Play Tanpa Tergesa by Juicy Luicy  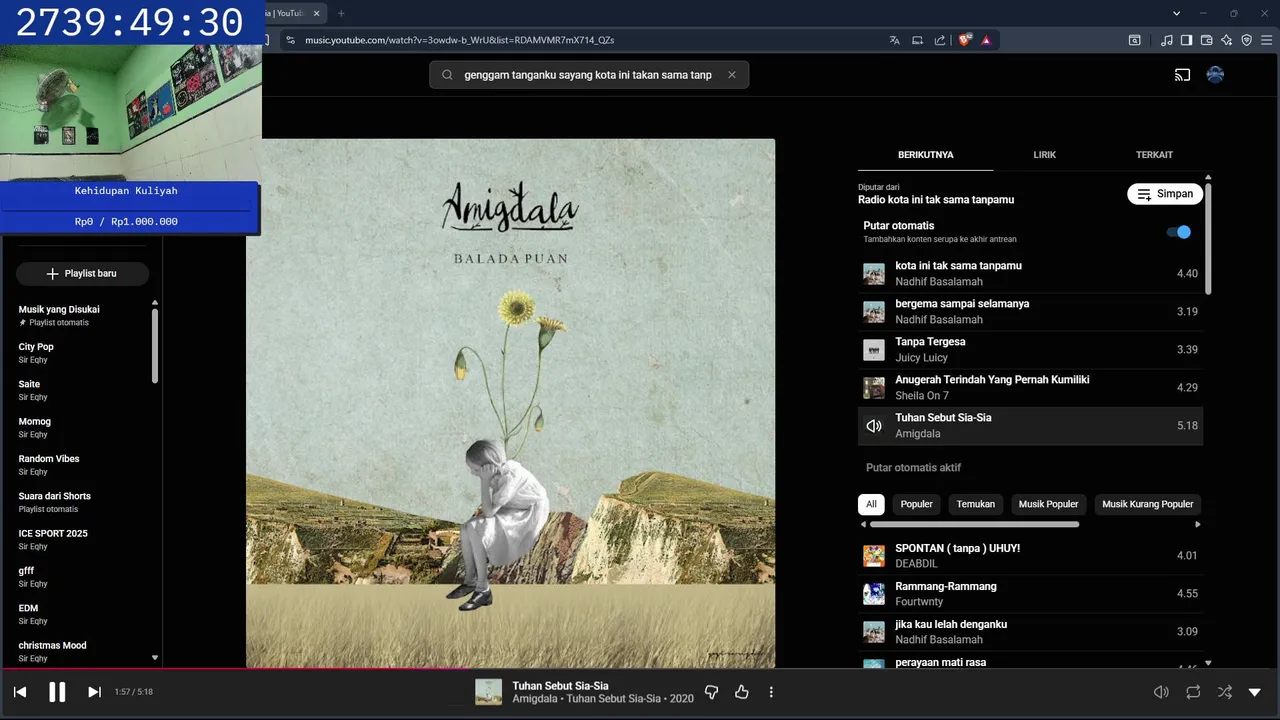[x=1030, y=350]
